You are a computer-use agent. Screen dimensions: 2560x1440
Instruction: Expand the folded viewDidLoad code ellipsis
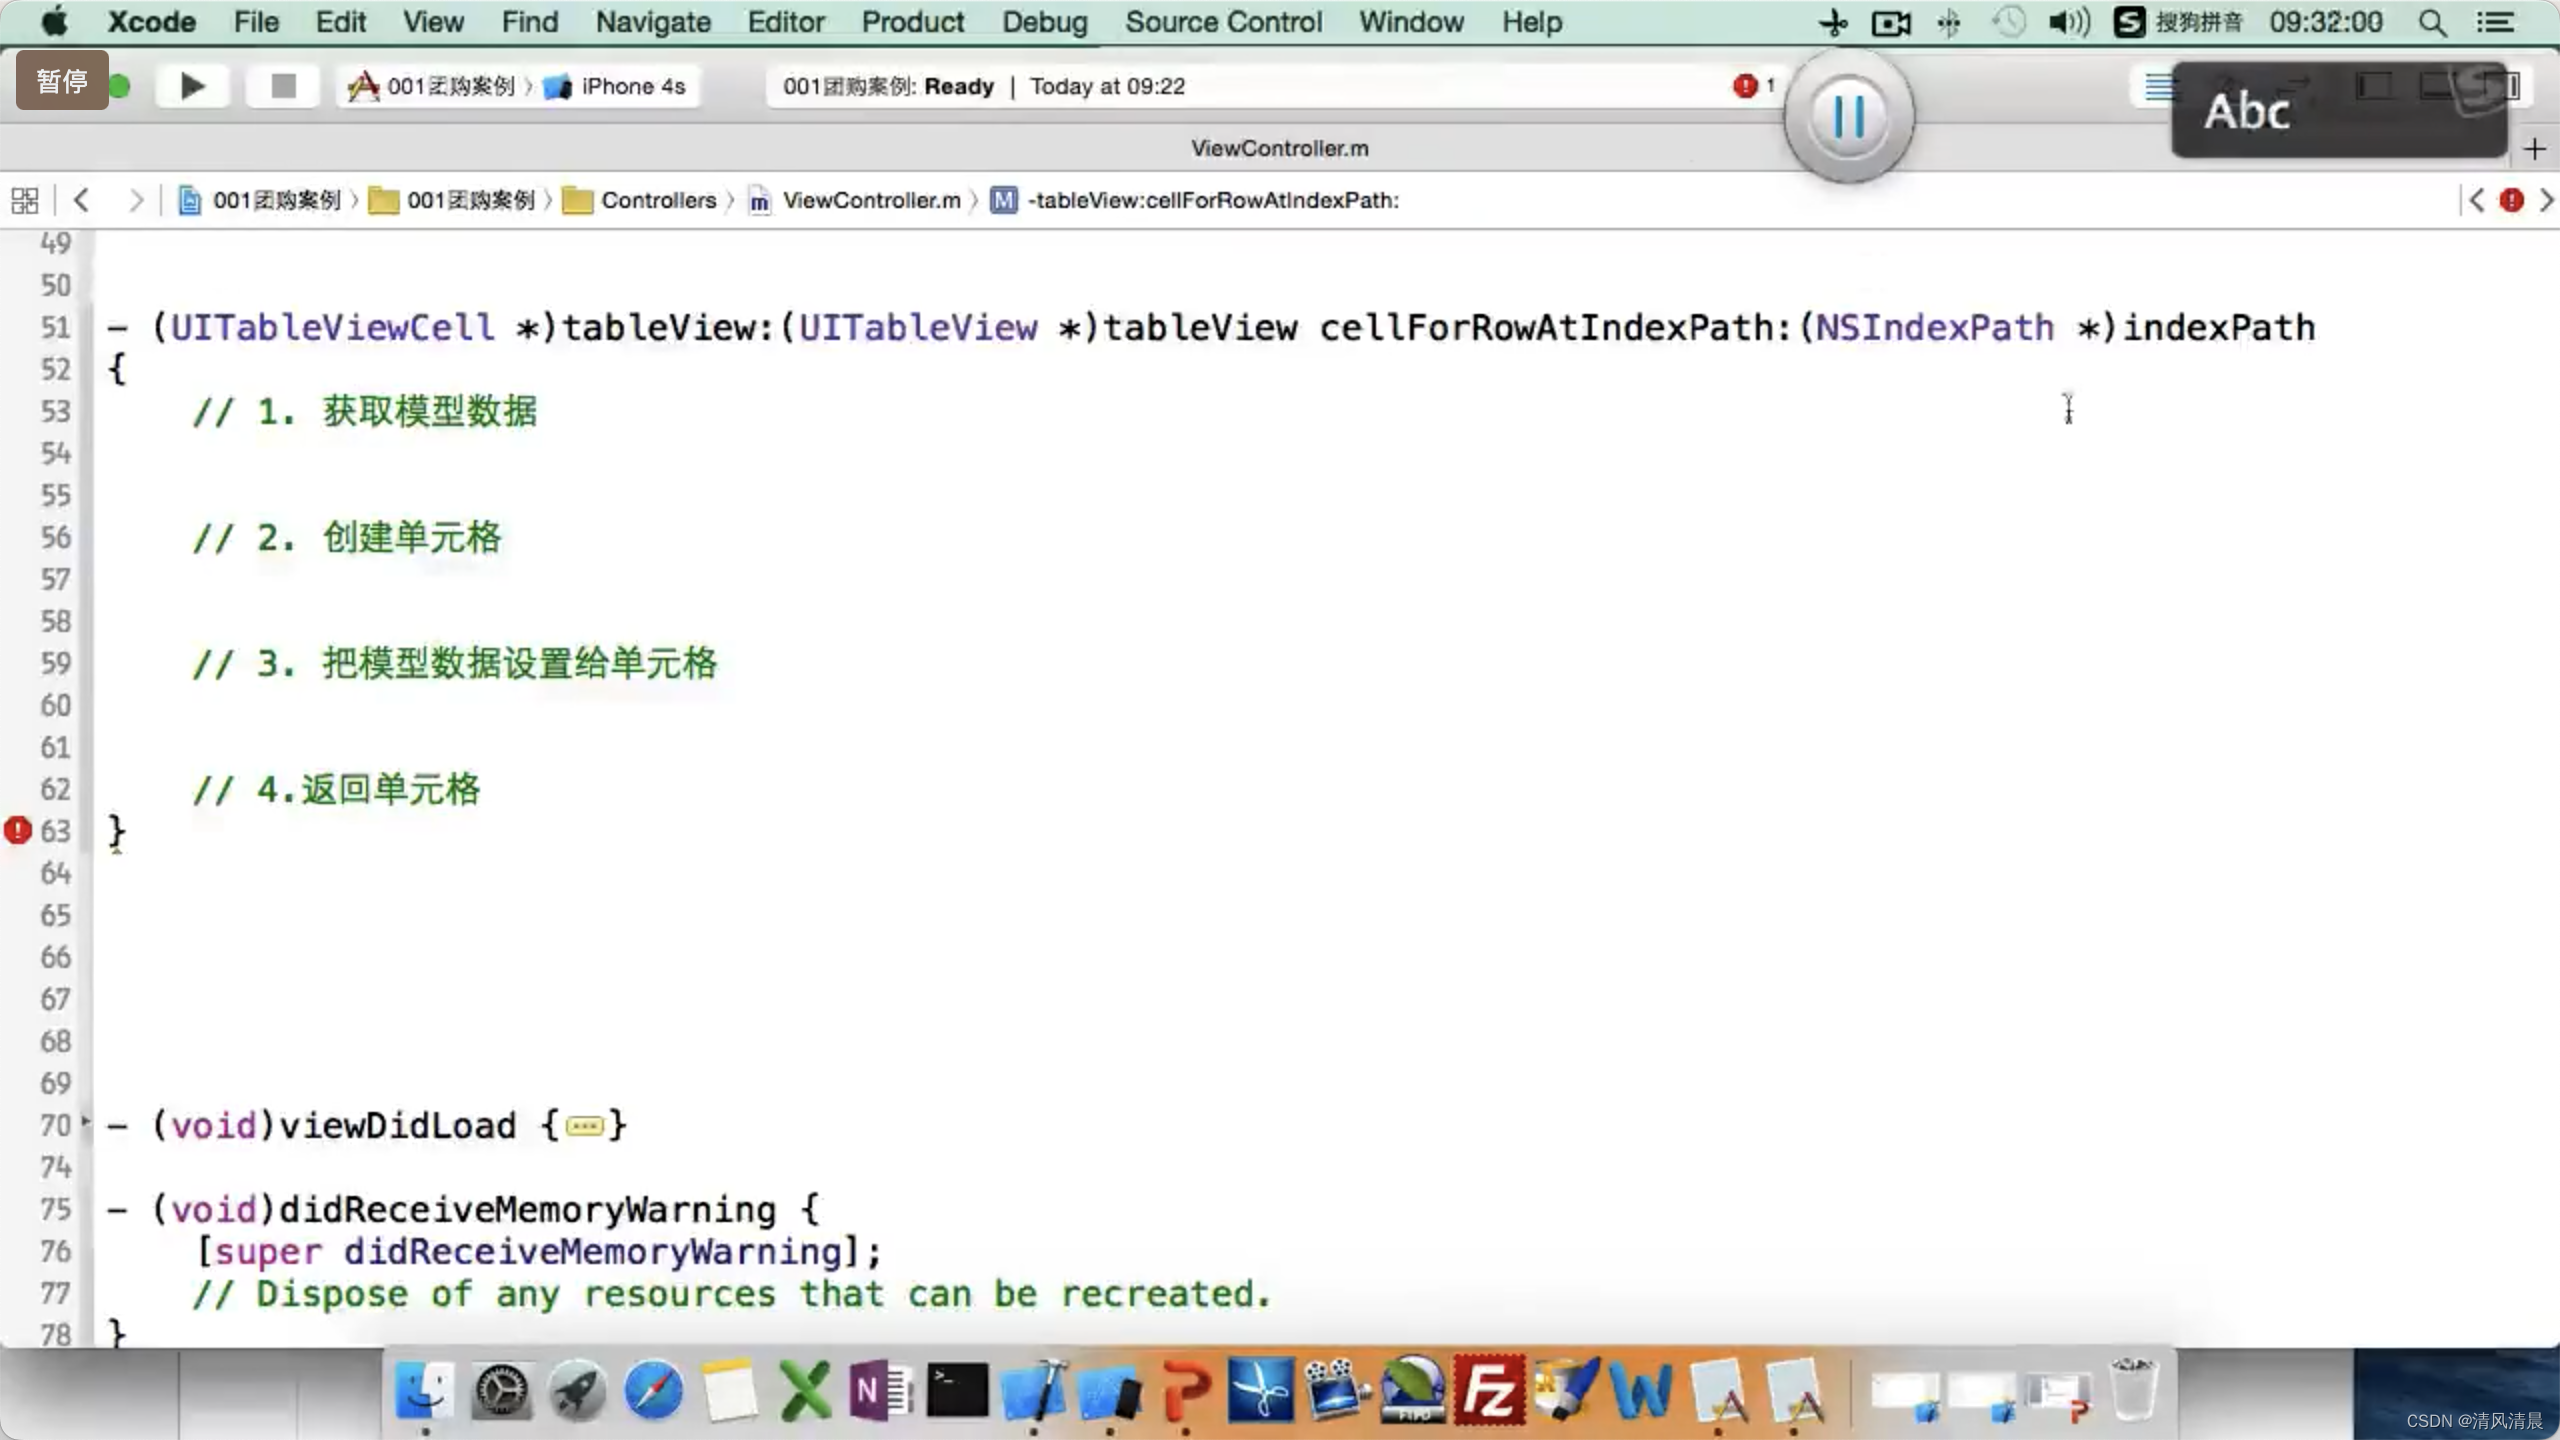584,1126
